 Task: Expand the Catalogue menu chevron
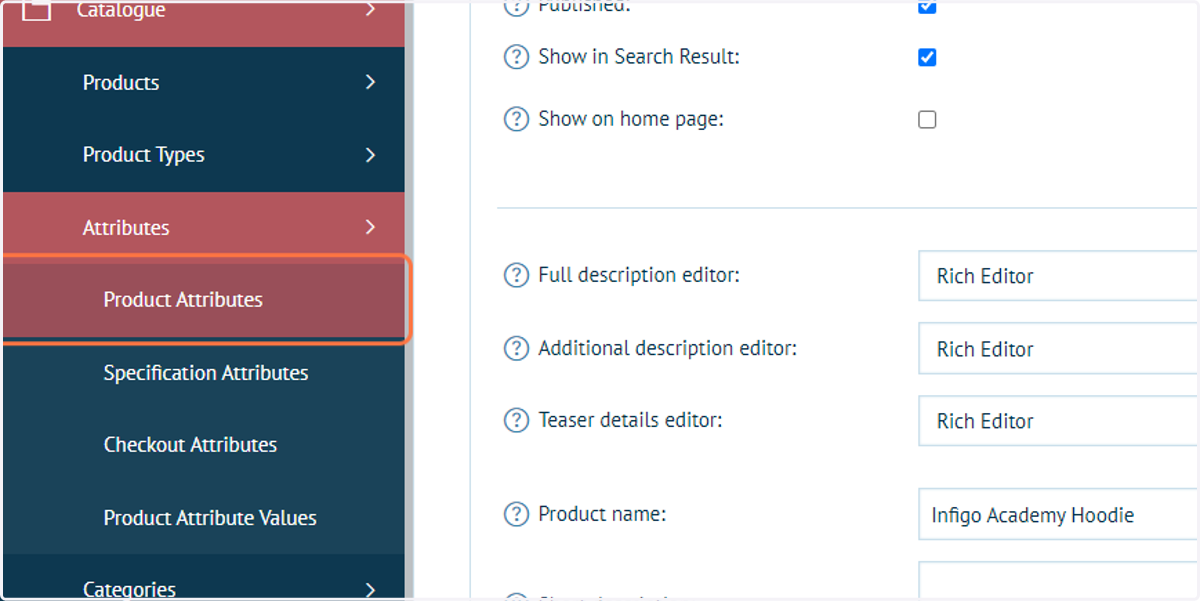(x=370, y=9)
